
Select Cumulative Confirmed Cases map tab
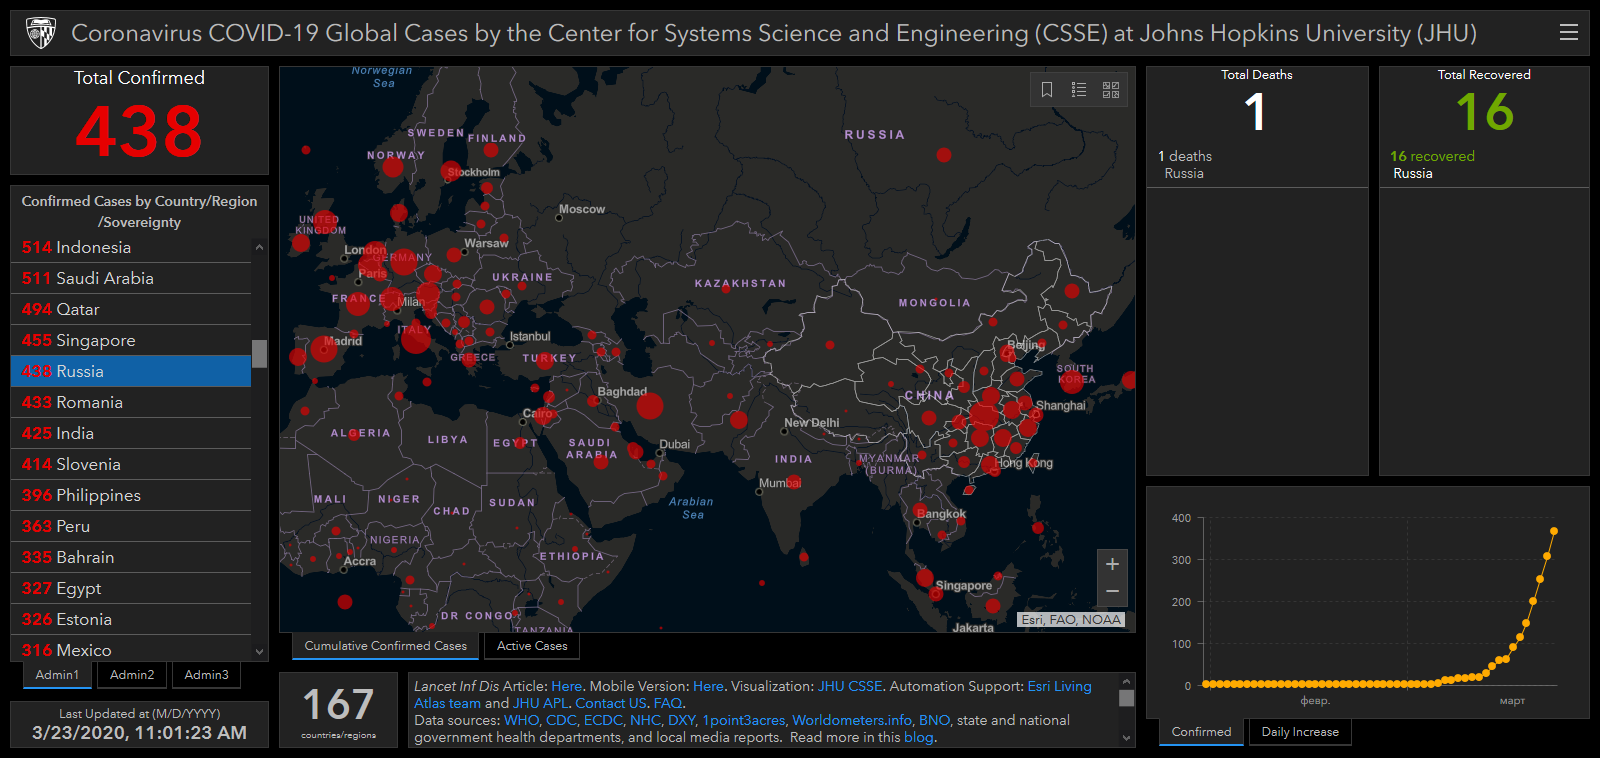[385, 646]
